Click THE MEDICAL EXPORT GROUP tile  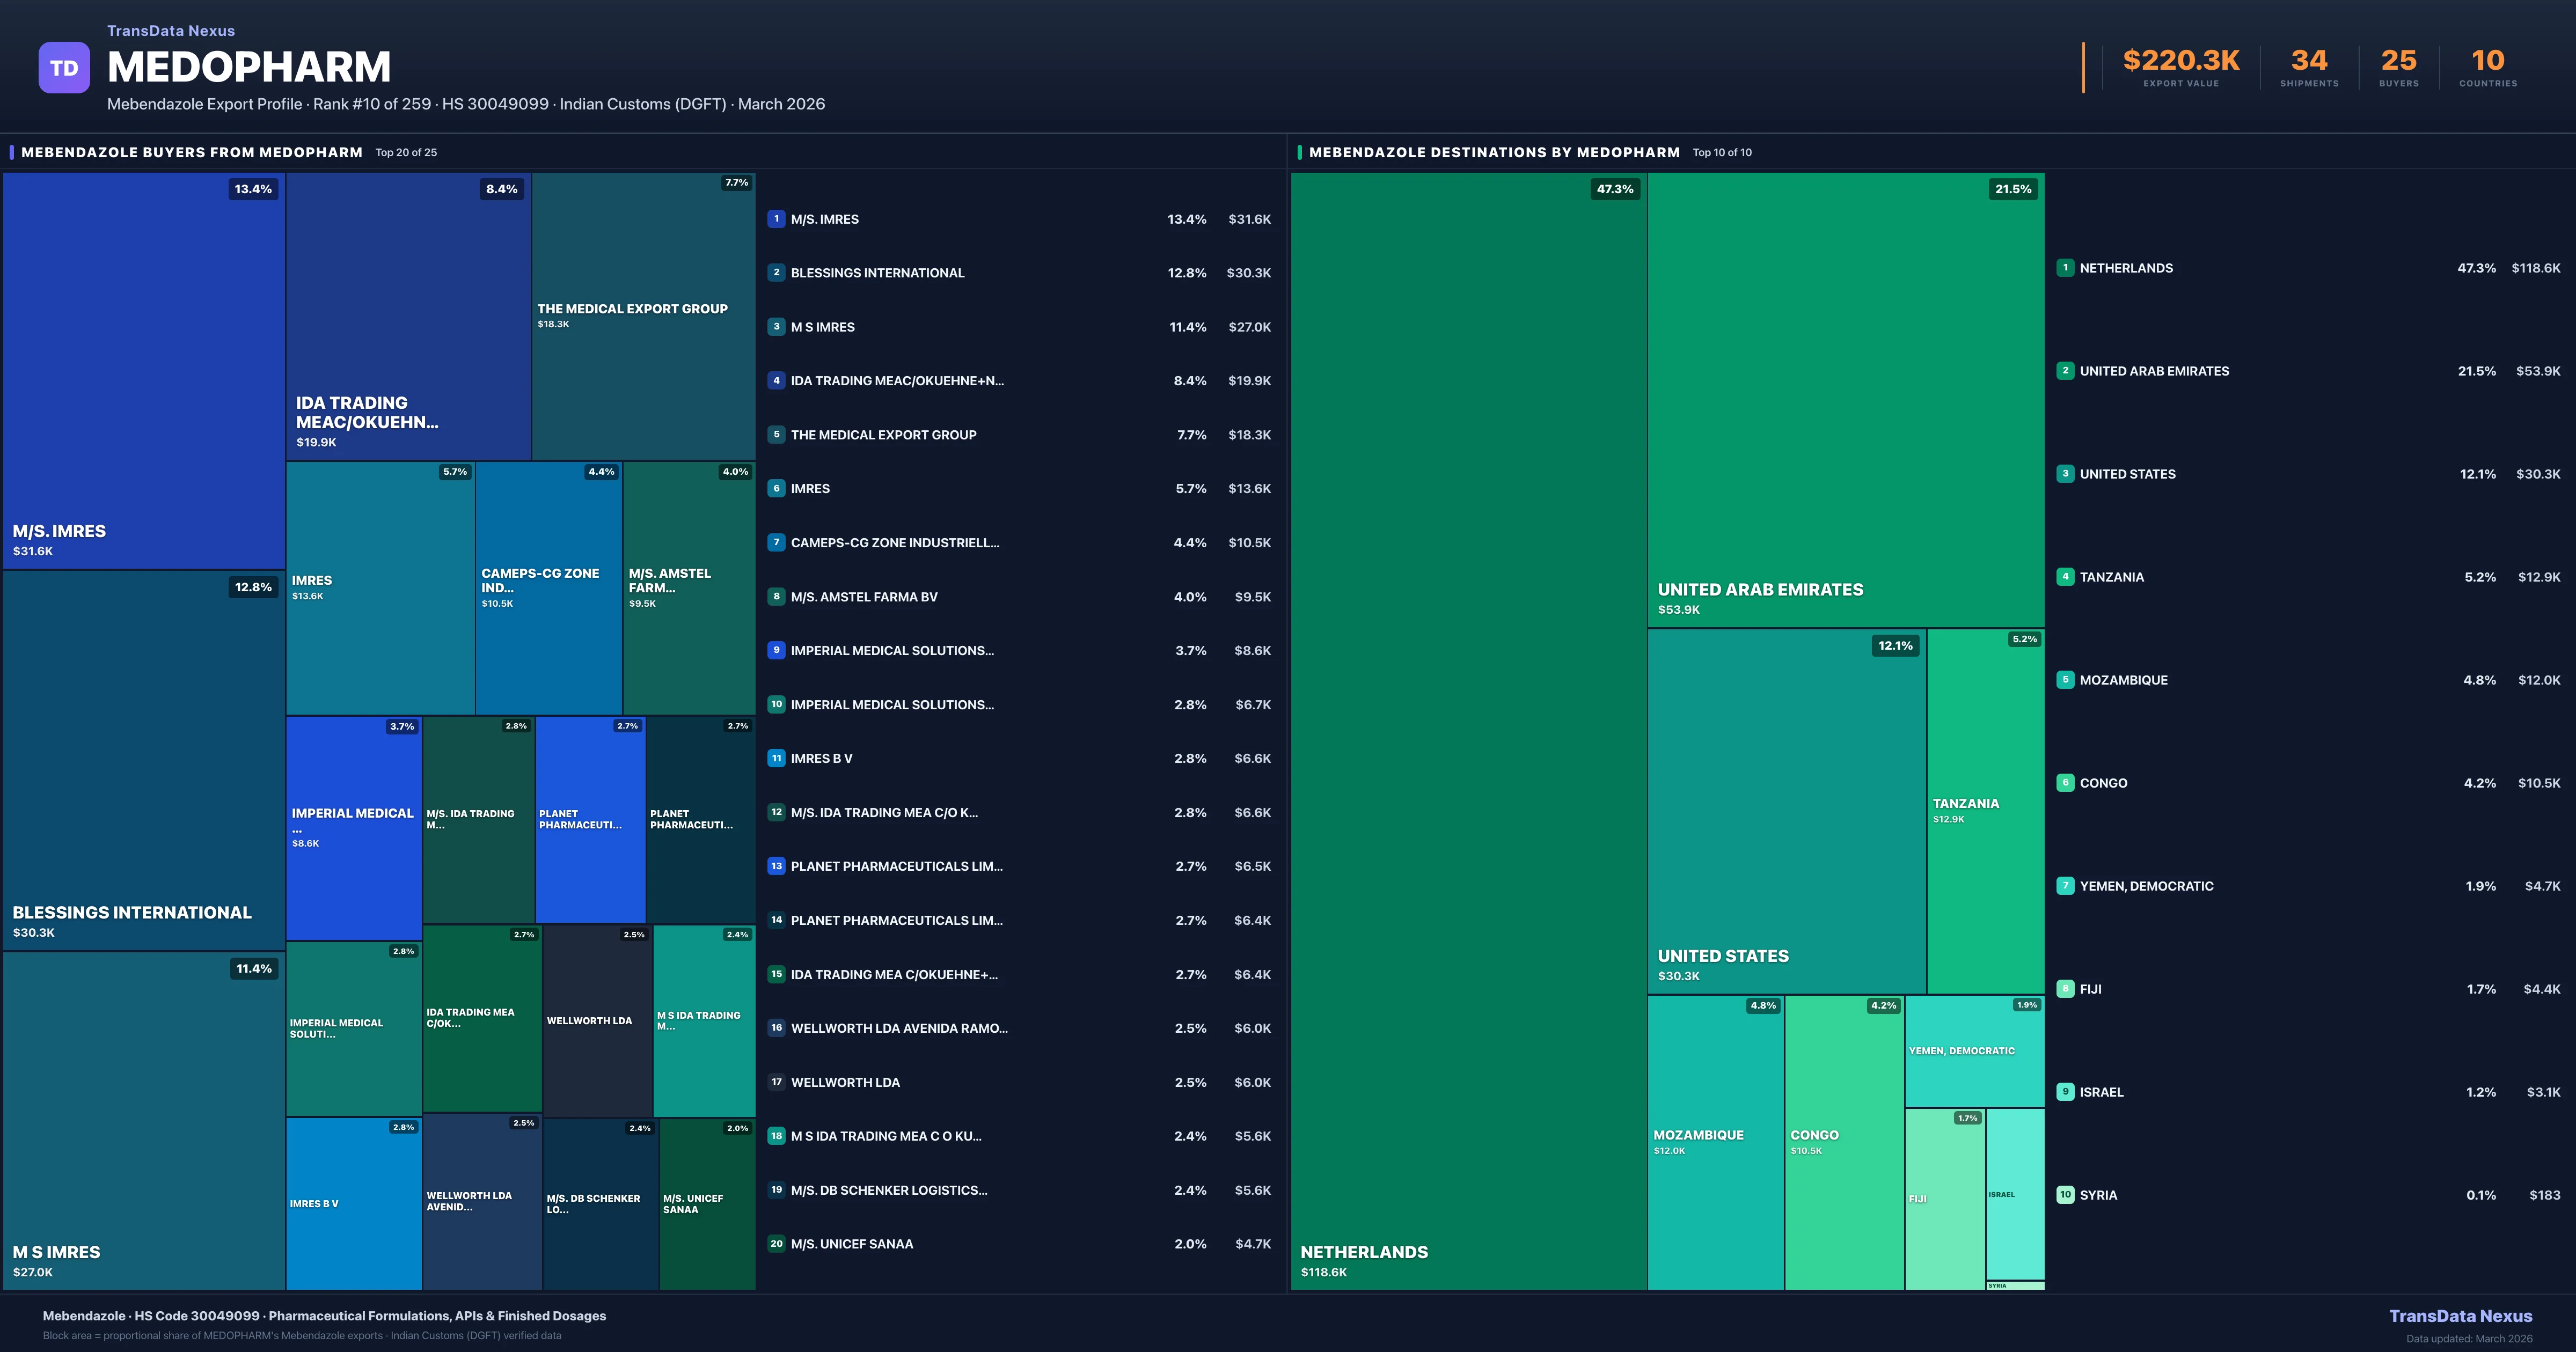[x=643, y=315]
